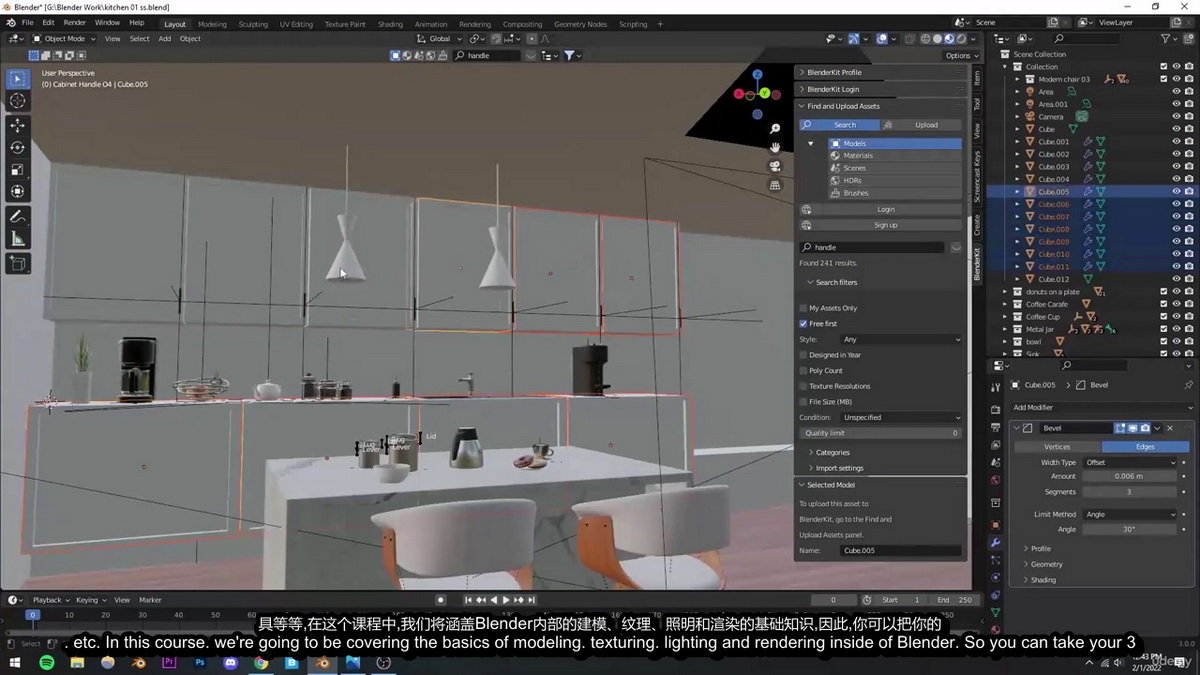1200x675 pixels.
Task: Switch to the Geometry Nodes workspace tab
Action: pyautogui.click(x=580, y=24)
